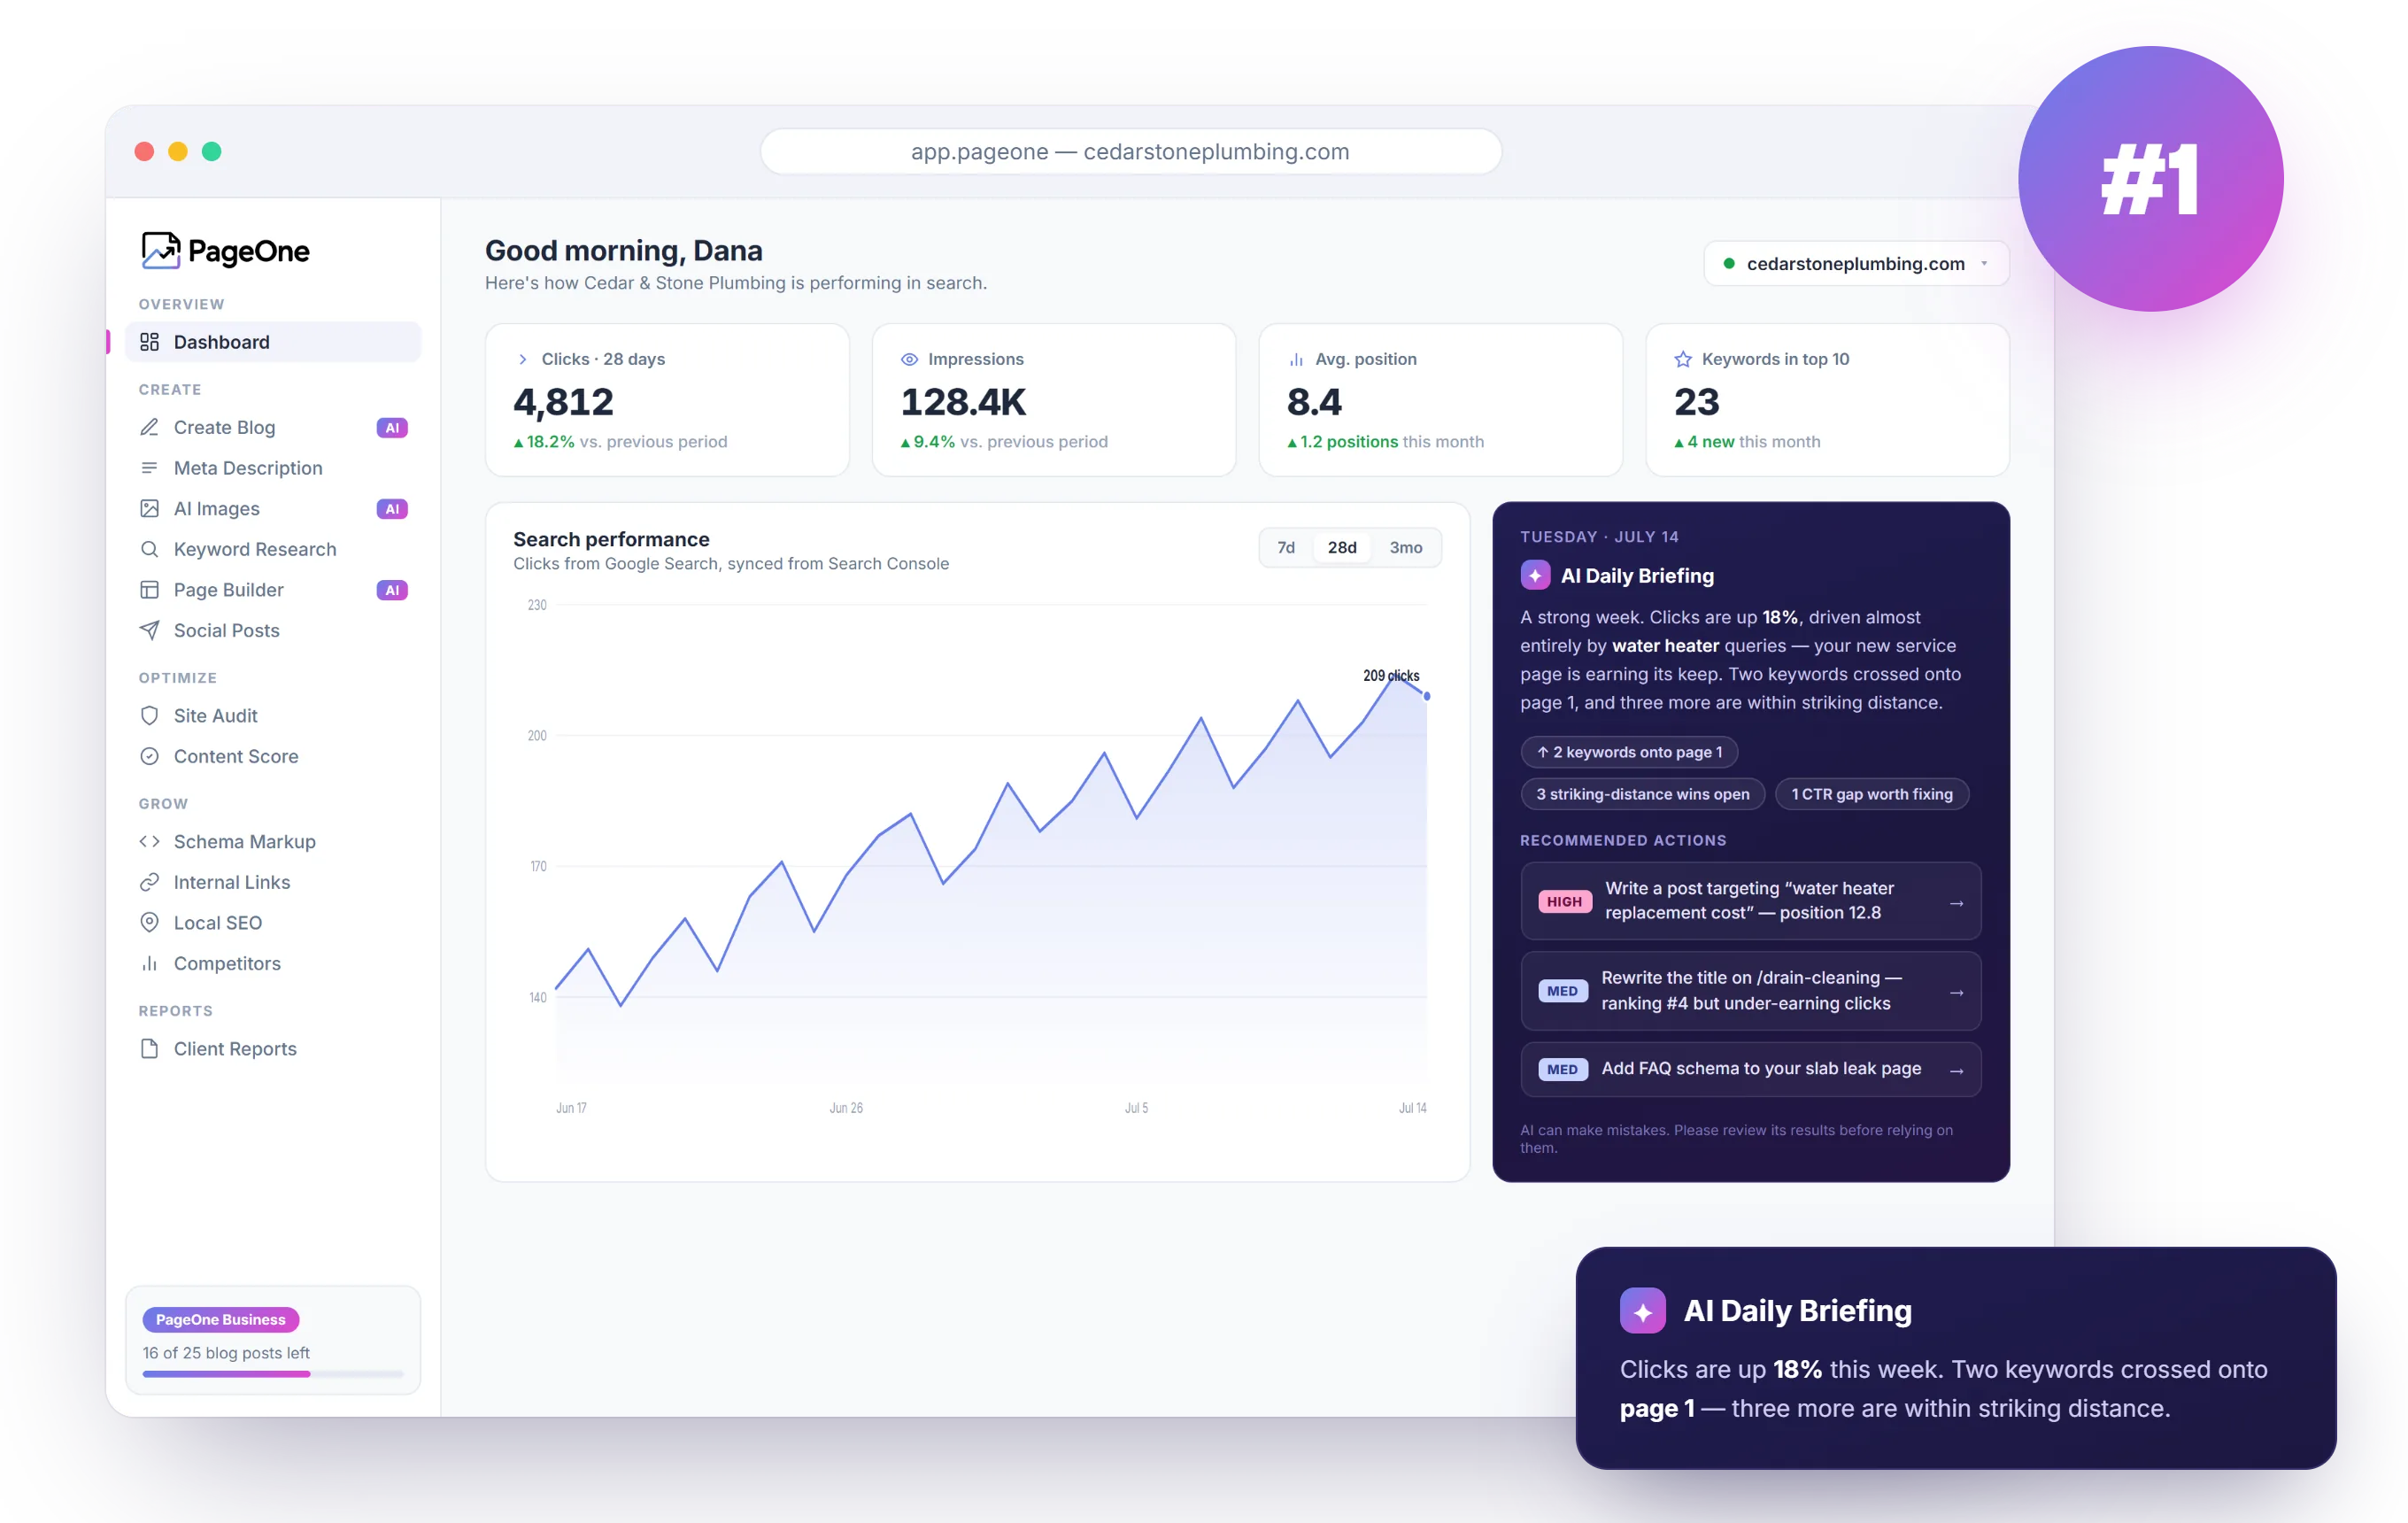The width and height of the screenshot is (2408, 1523).
Task: Click the AI badge next to Page Builder
Action: [x=392, y=590]
